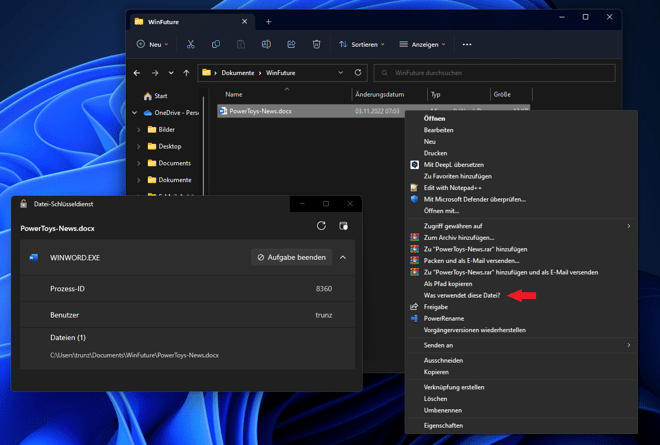Click the Cut scissors icon in Explorer toolbar
This screenshot has height=445, width=660.
(x=191, y=44)
